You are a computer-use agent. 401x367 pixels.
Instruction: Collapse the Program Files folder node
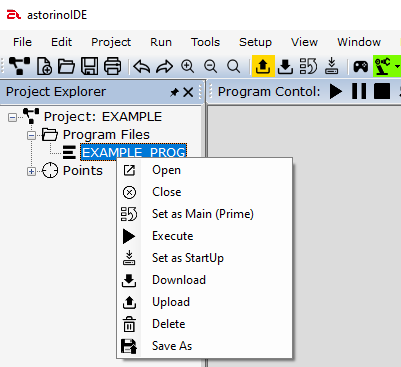[31, 135]
